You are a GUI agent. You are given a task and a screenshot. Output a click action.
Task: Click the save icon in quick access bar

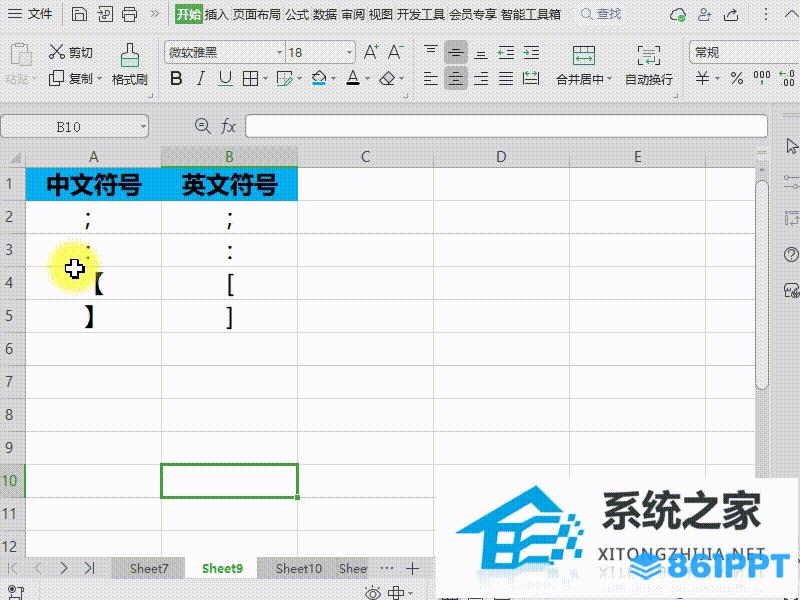pos(79,14)
